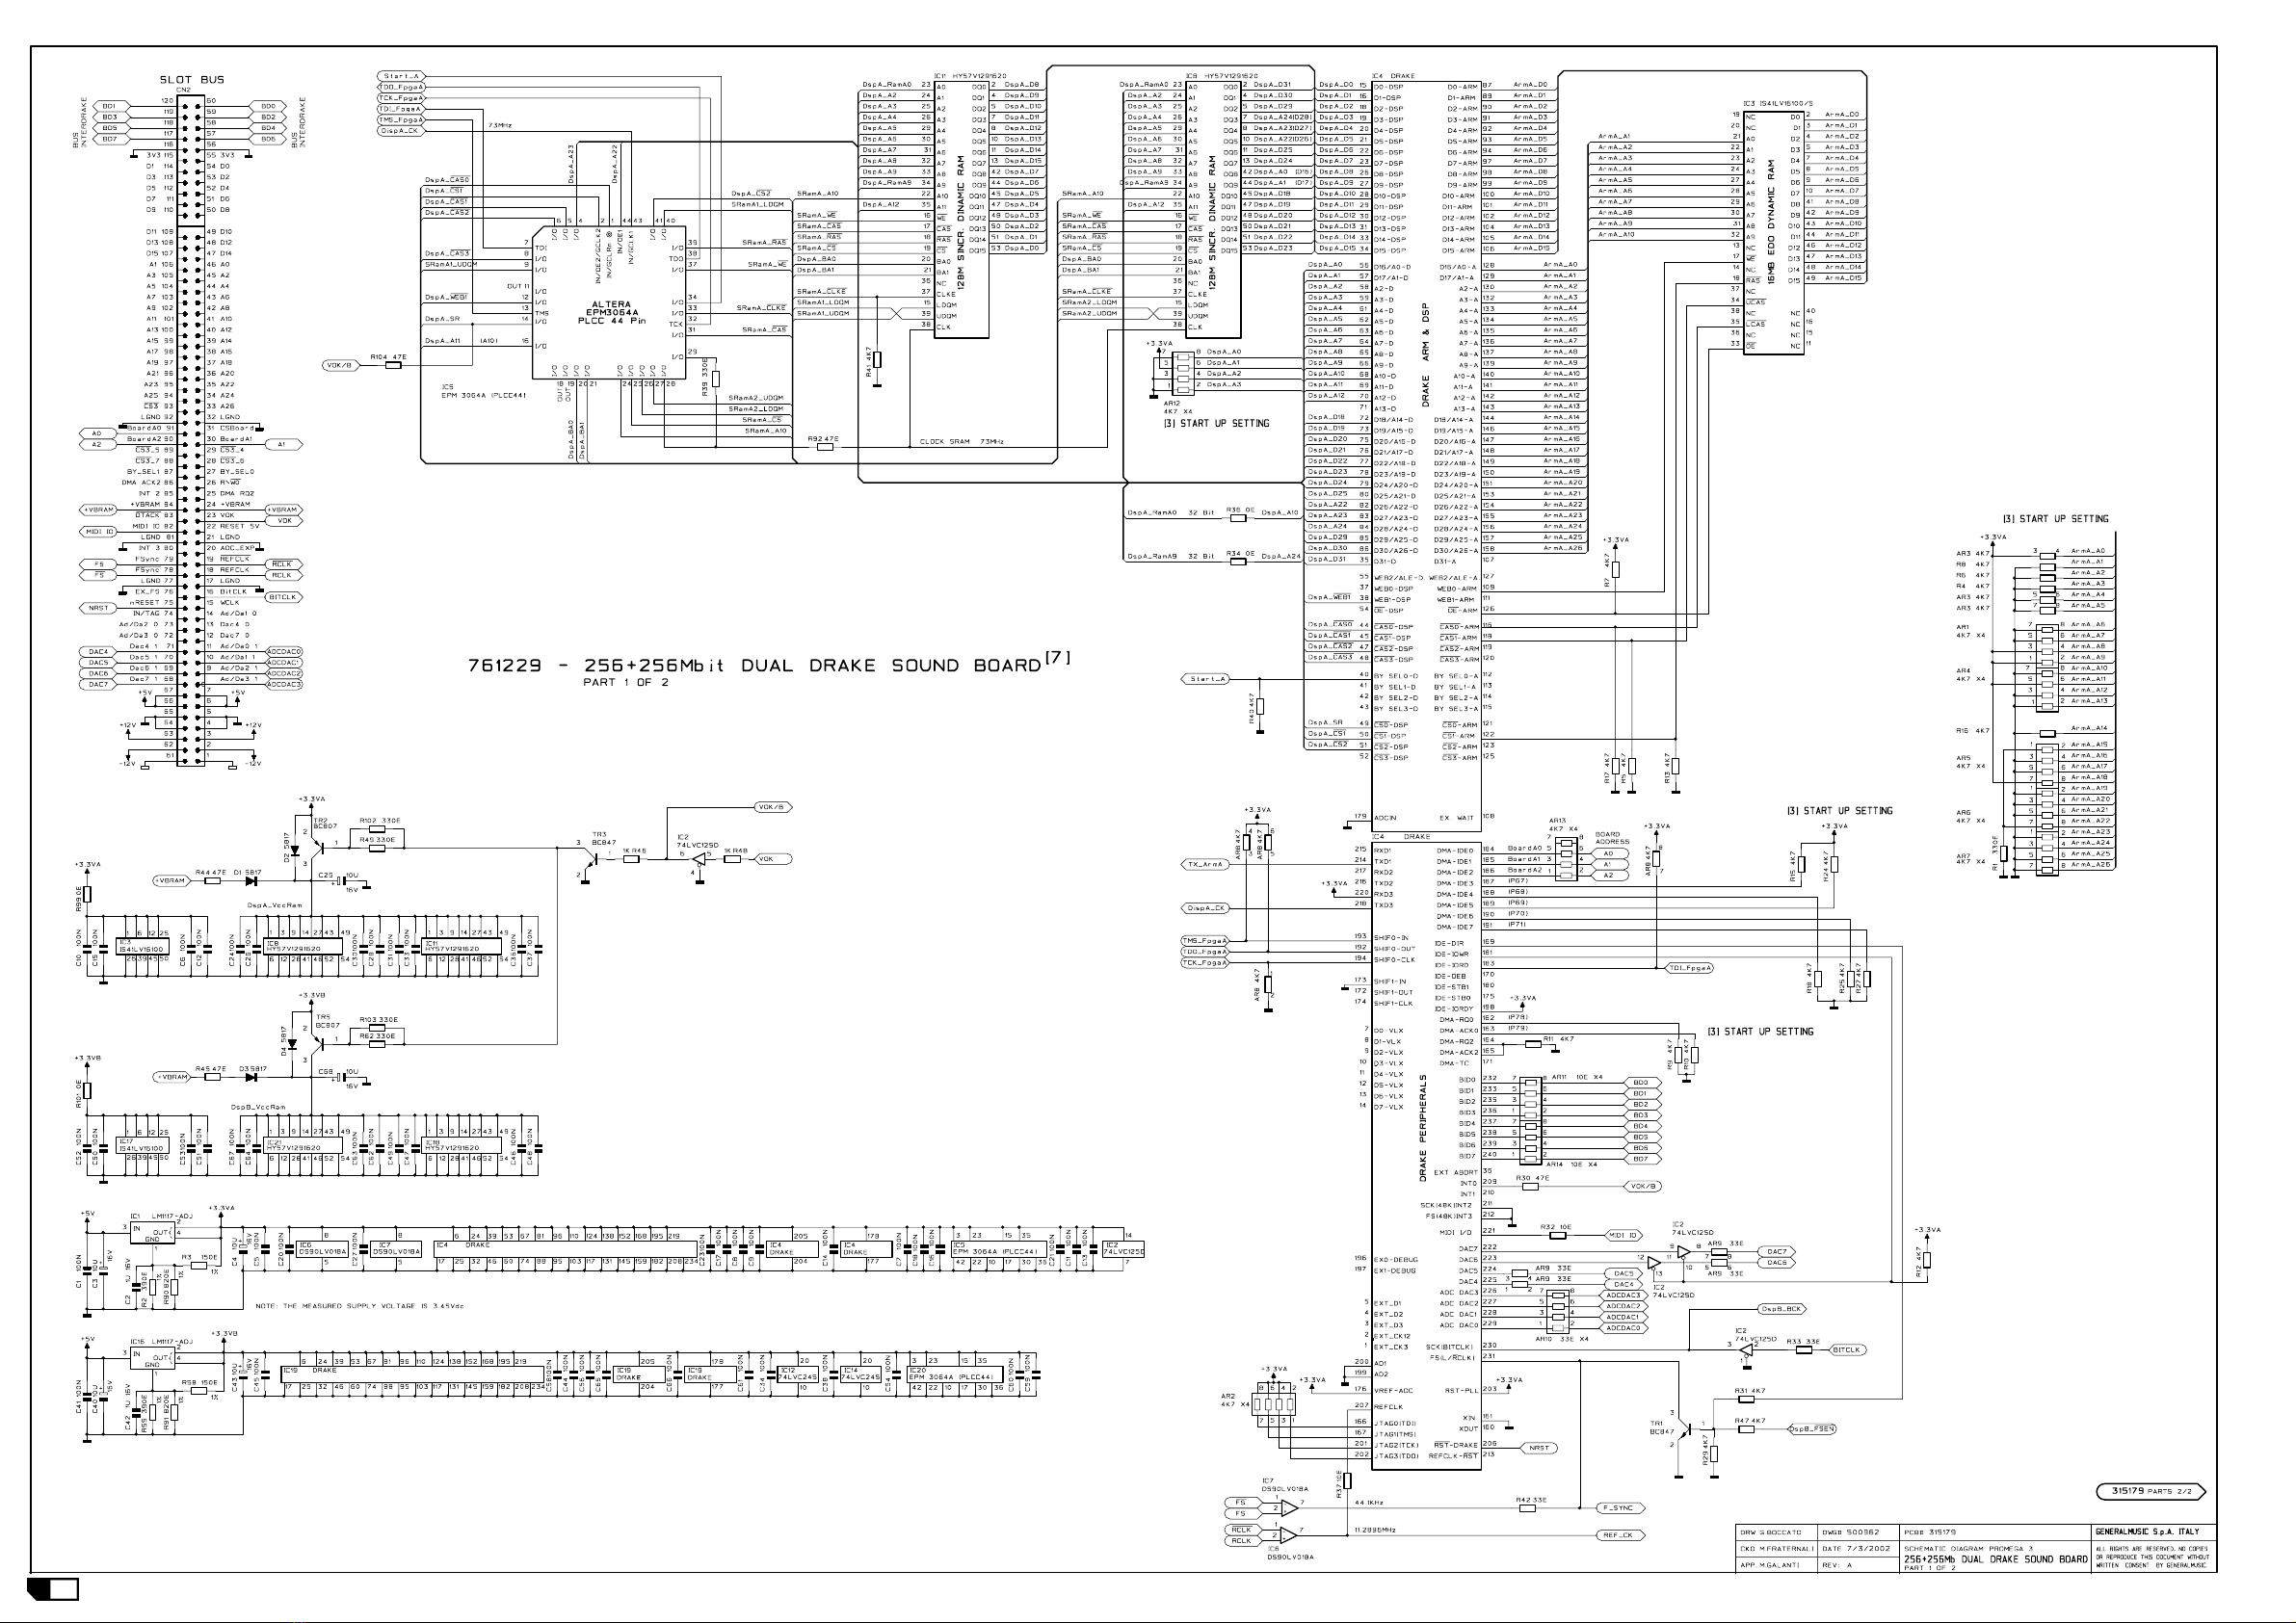Click "ALTERA EPM3064A PLCC 44 Pin" chip label
2296x1623 pixels.
click(x=610, y=312)
